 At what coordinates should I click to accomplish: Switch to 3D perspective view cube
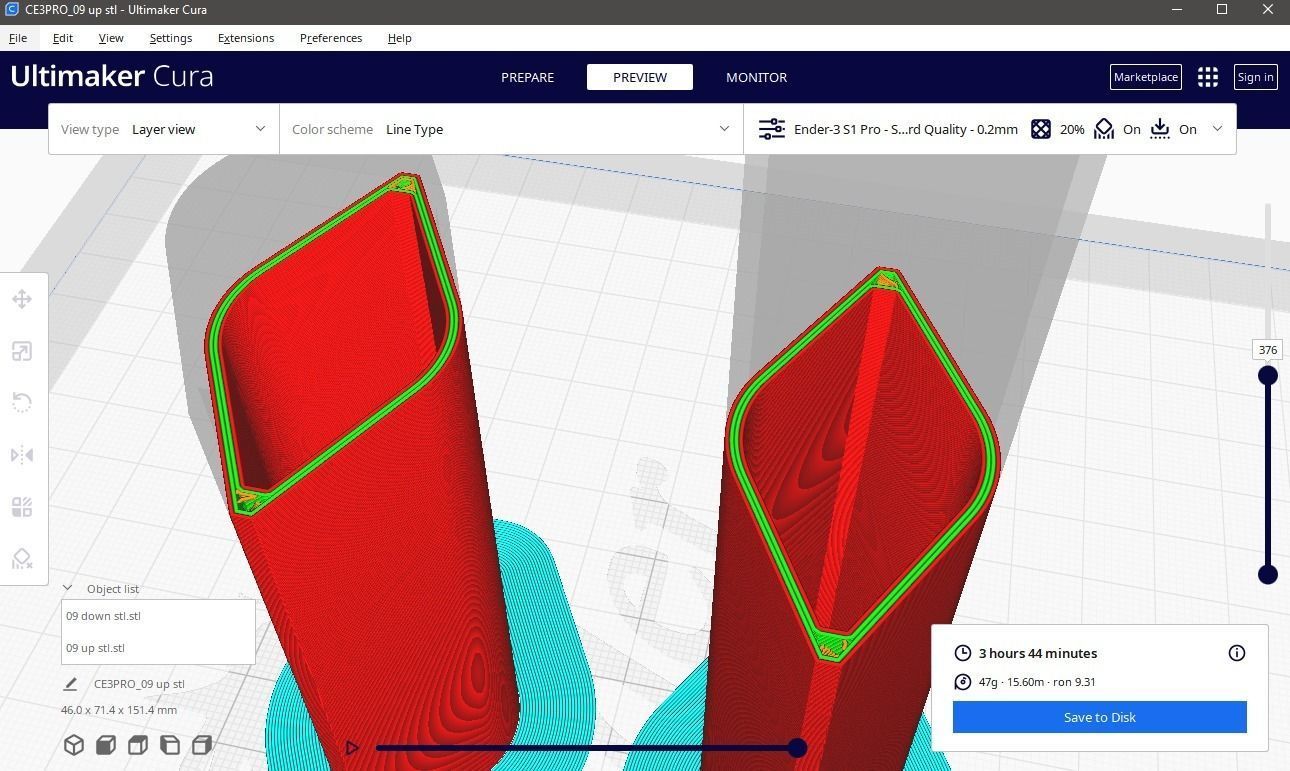(x=74, y=745)
